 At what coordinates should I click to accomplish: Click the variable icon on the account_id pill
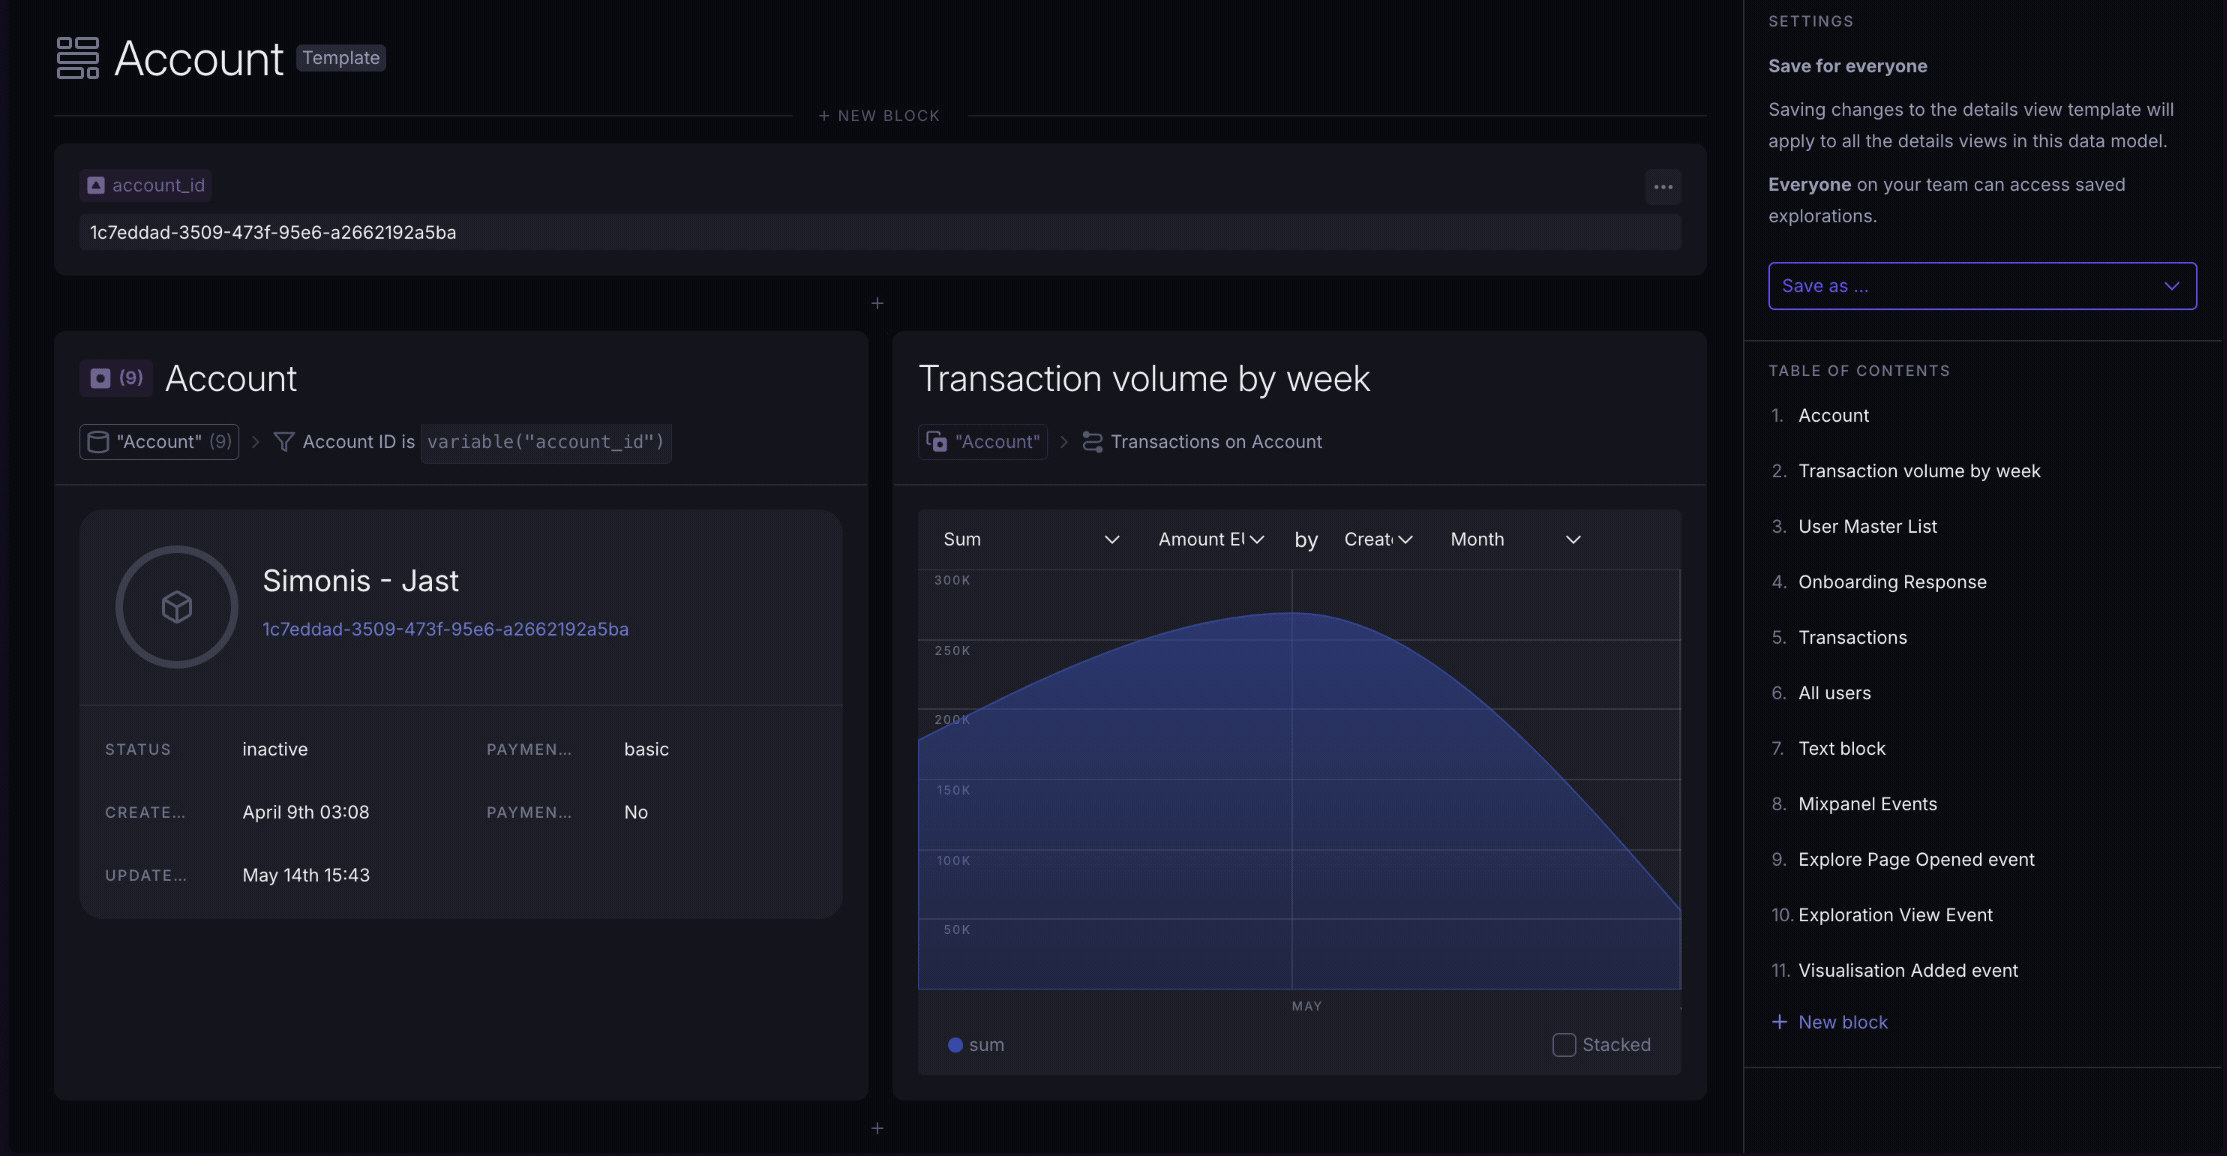(x=94, y=185)
